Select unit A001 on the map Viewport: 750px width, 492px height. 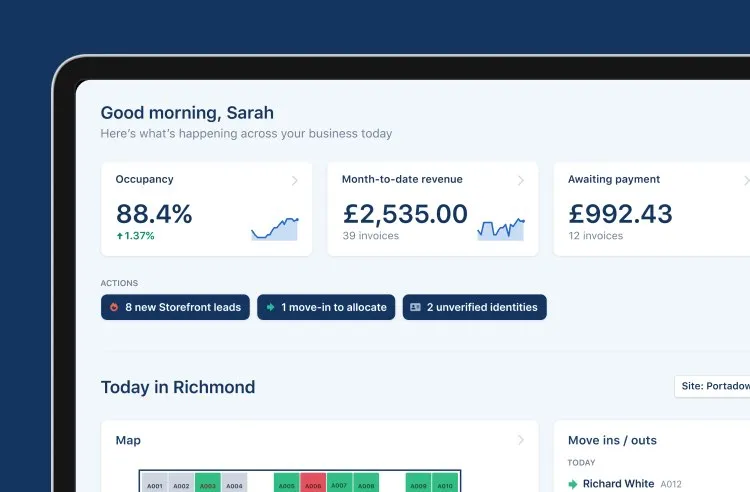[x=154, y=483]
